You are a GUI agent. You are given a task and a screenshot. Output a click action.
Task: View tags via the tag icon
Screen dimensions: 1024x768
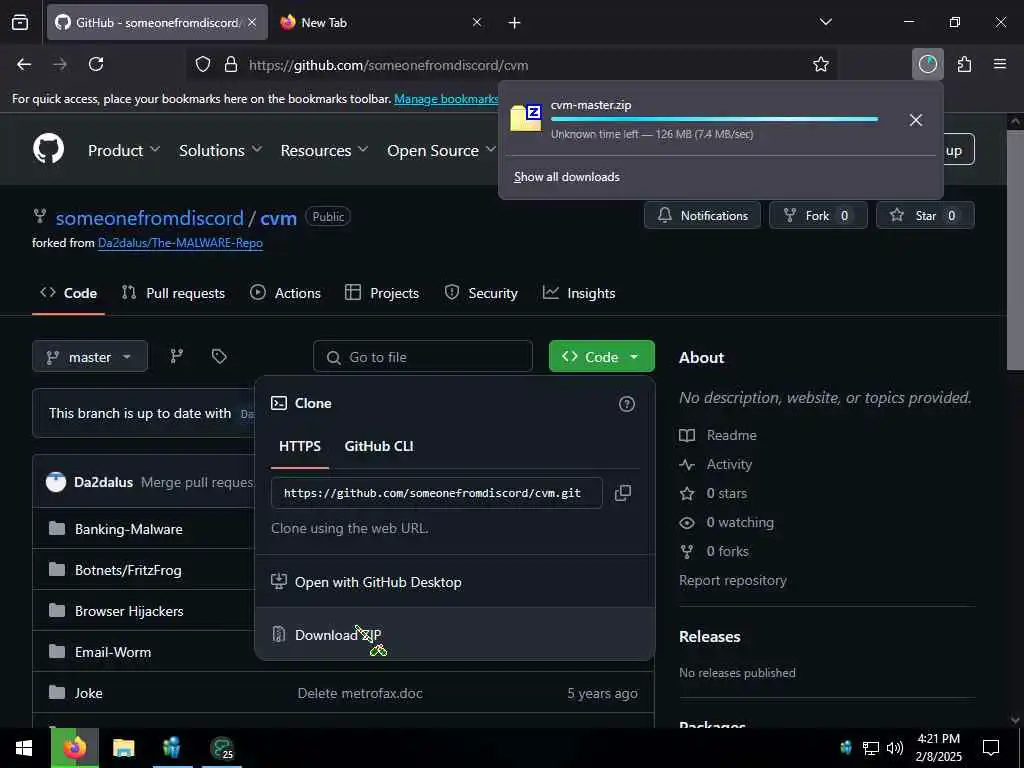tap(219, 357)
